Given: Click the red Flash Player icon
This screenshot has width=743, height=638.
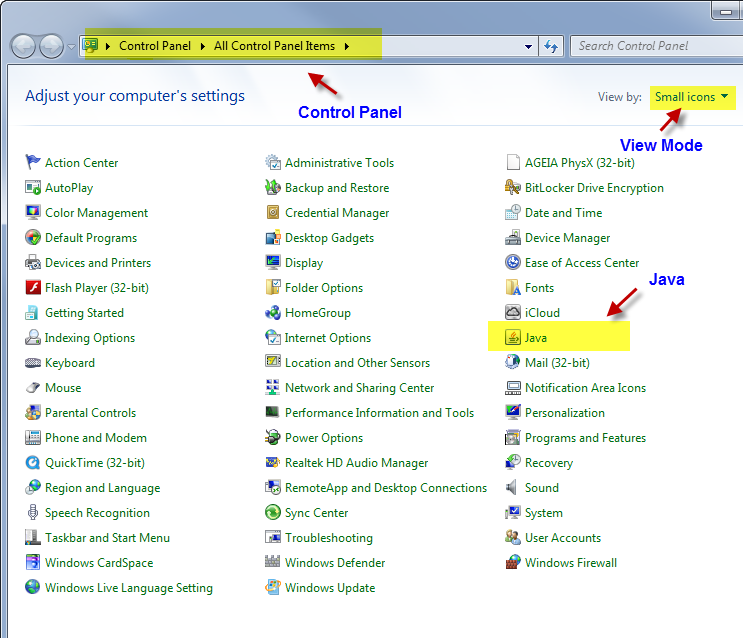Looking at the screenshot, I should pos(33,287).
